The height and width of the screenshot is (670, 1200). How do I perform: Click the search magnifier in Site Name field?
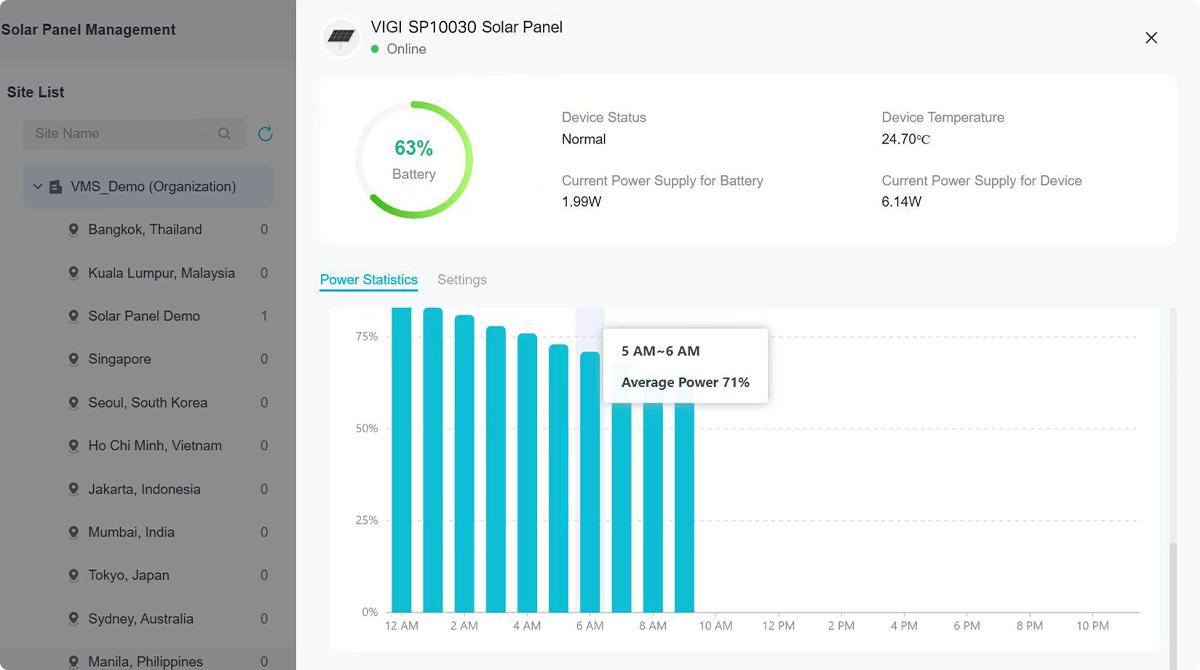[224, 133]
